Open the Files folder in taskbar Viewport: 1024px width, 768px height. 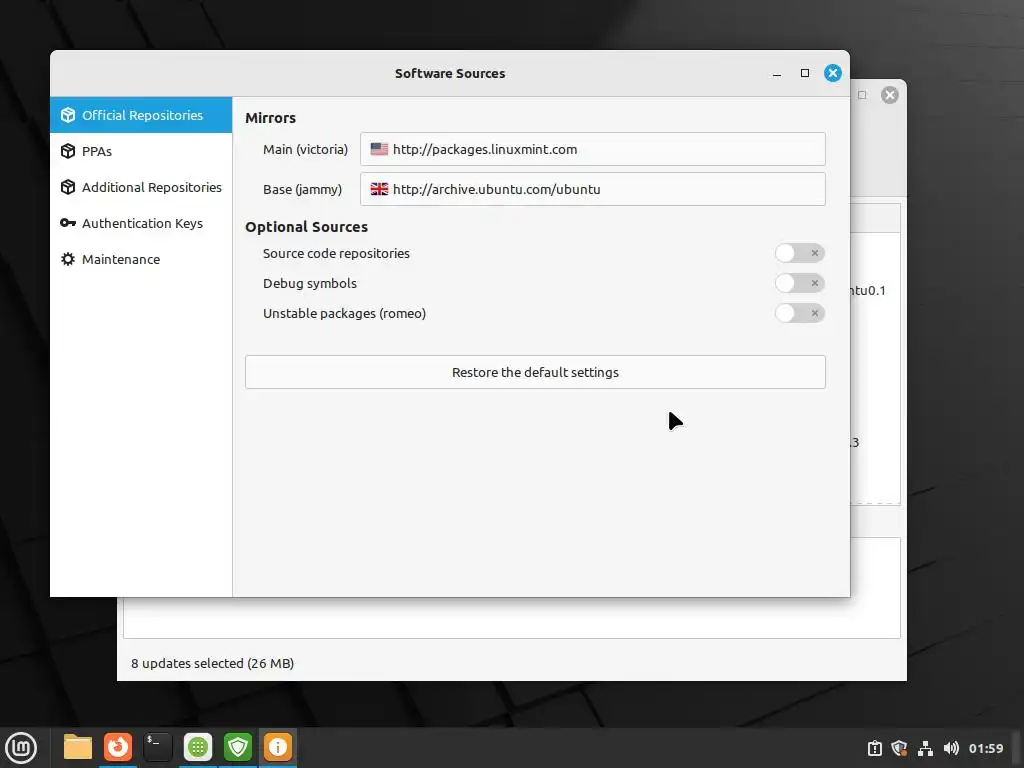point(78,747)
